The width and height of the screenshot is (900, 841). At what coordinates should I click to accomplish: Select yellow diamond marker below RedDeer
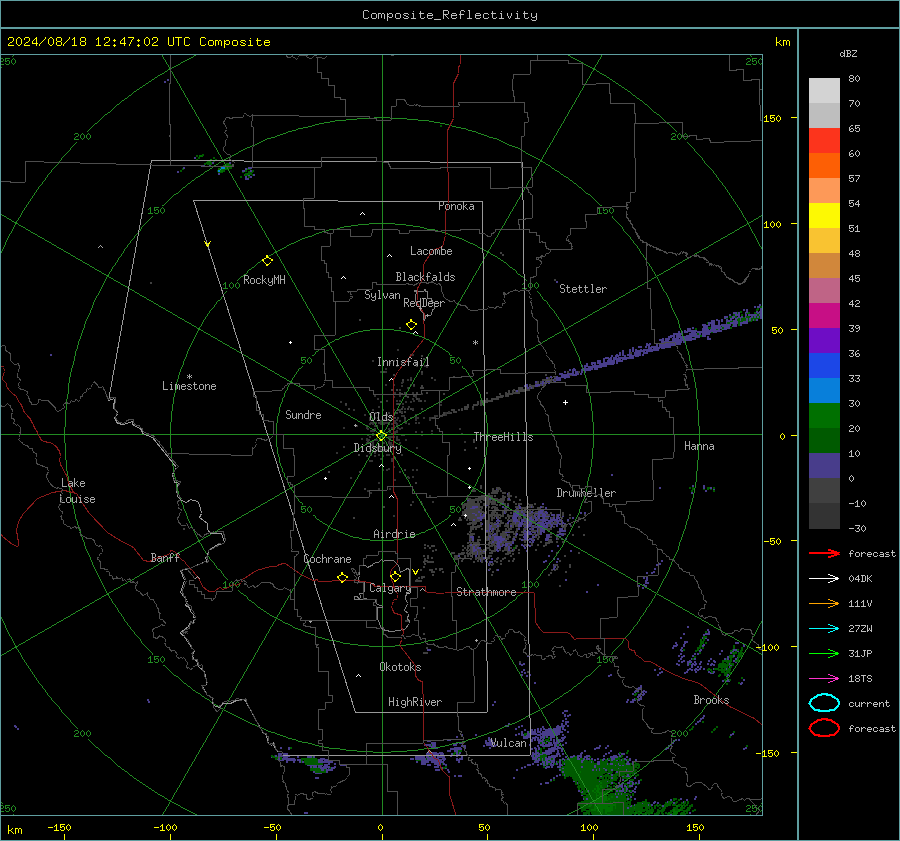[x=411, y=325]
